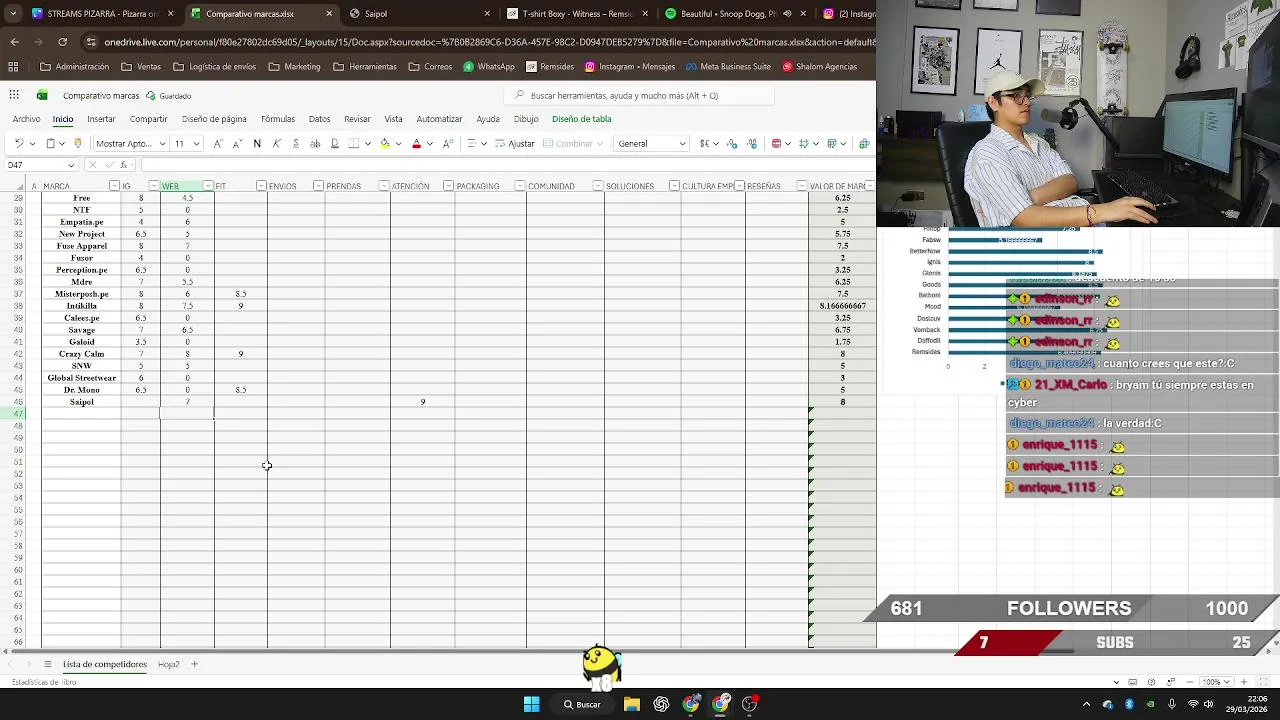Click the zoom out minus in status bar
The width and height of the screenshot is (1280, 720).
pyautogui.click(x=1191, y=682)
